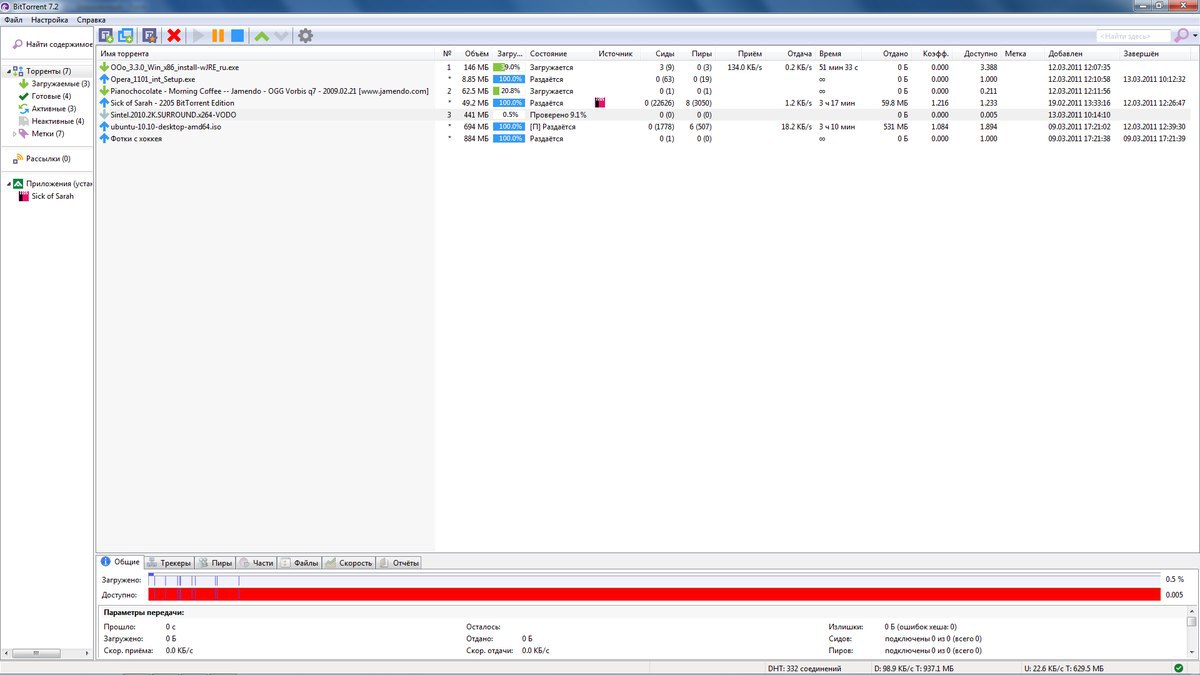Viewport: 1200px width, 675px height.
Task: Switch to the Скорость tab
Action: (x=349, y=563)
